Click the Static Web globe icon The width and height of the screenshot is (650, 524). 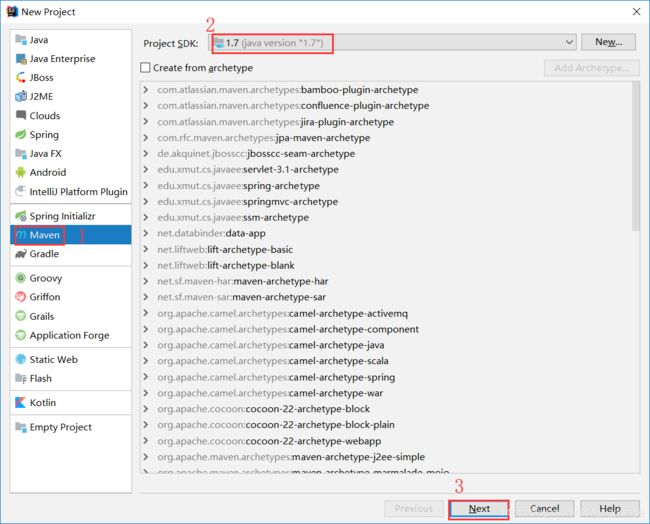(x=21, y=359)
